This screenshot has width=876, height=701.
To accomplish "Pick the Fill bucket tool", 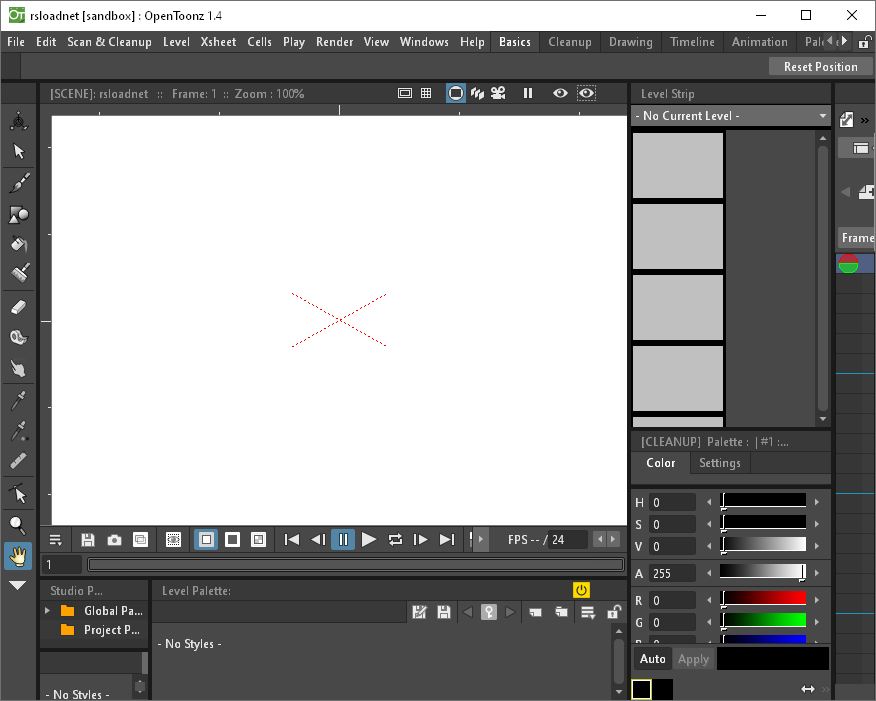I will tap(19, 244).
